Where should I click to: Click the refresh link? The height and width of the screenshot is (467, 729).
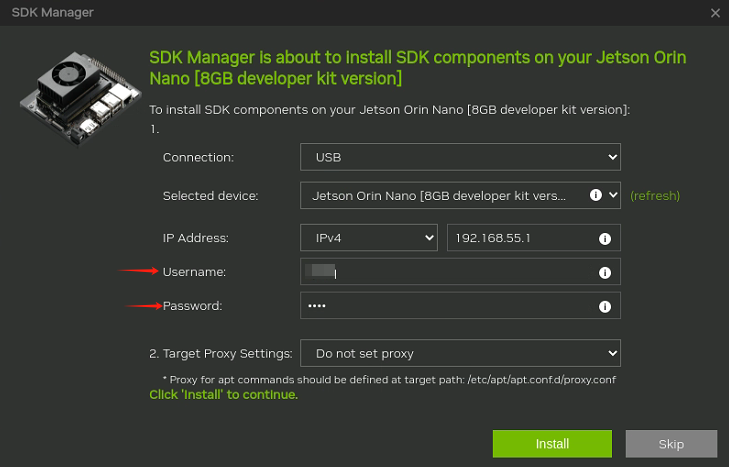click(x=655, y=196)
